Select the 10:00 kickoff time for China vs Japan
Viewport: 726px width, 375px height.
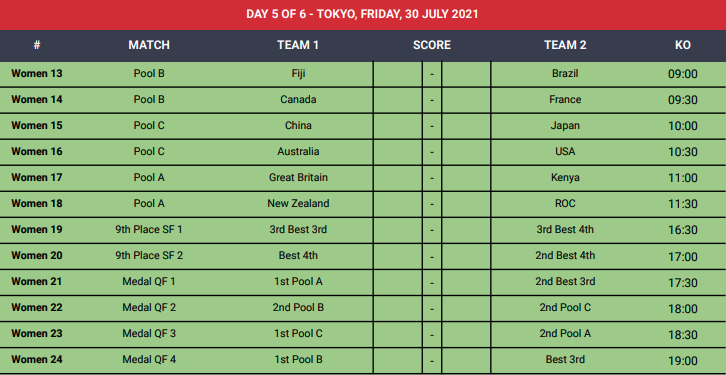[683, 126]
